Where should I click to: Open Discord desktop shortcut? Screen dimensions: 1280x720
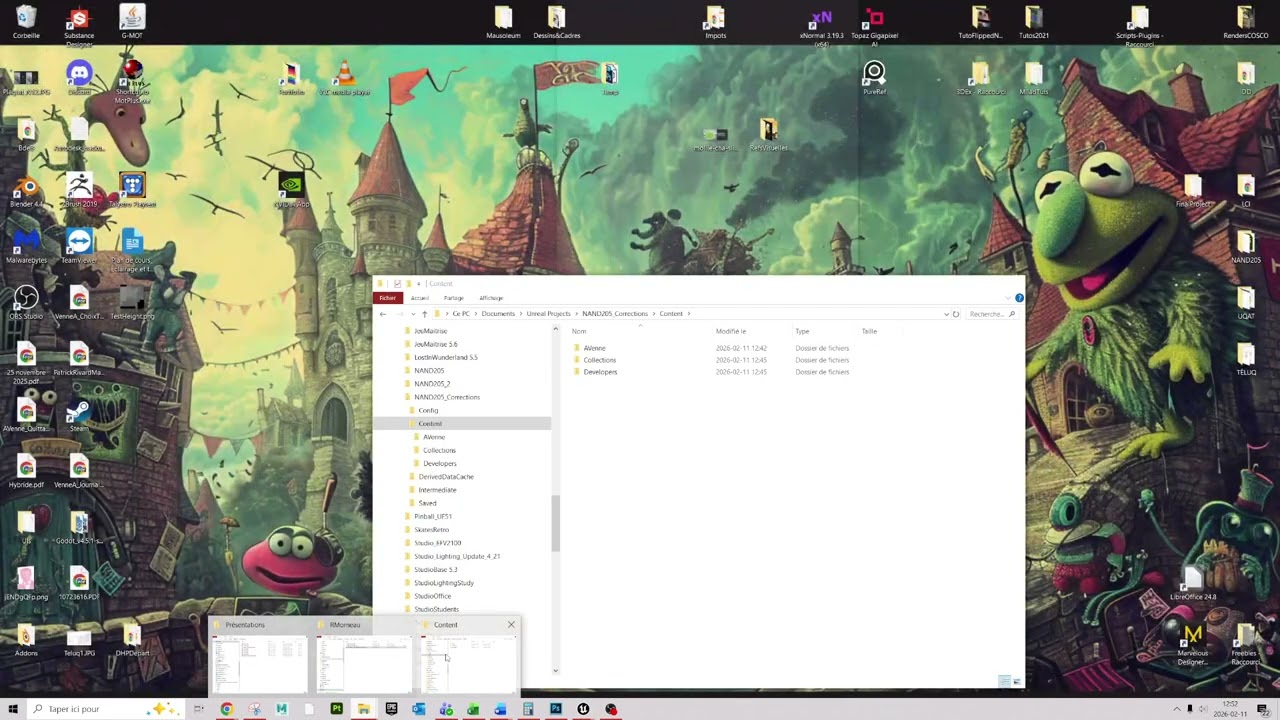79,78
